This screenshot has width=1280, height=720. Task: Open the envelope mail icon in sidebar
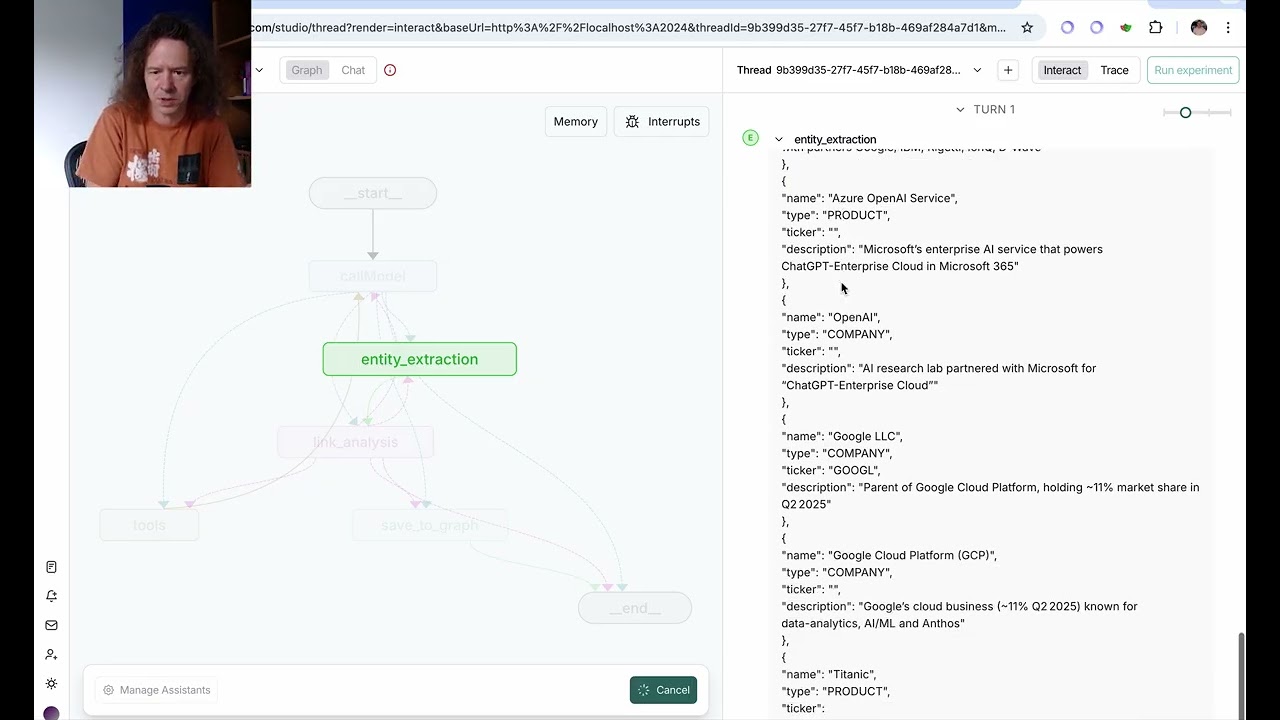(51, 625)
